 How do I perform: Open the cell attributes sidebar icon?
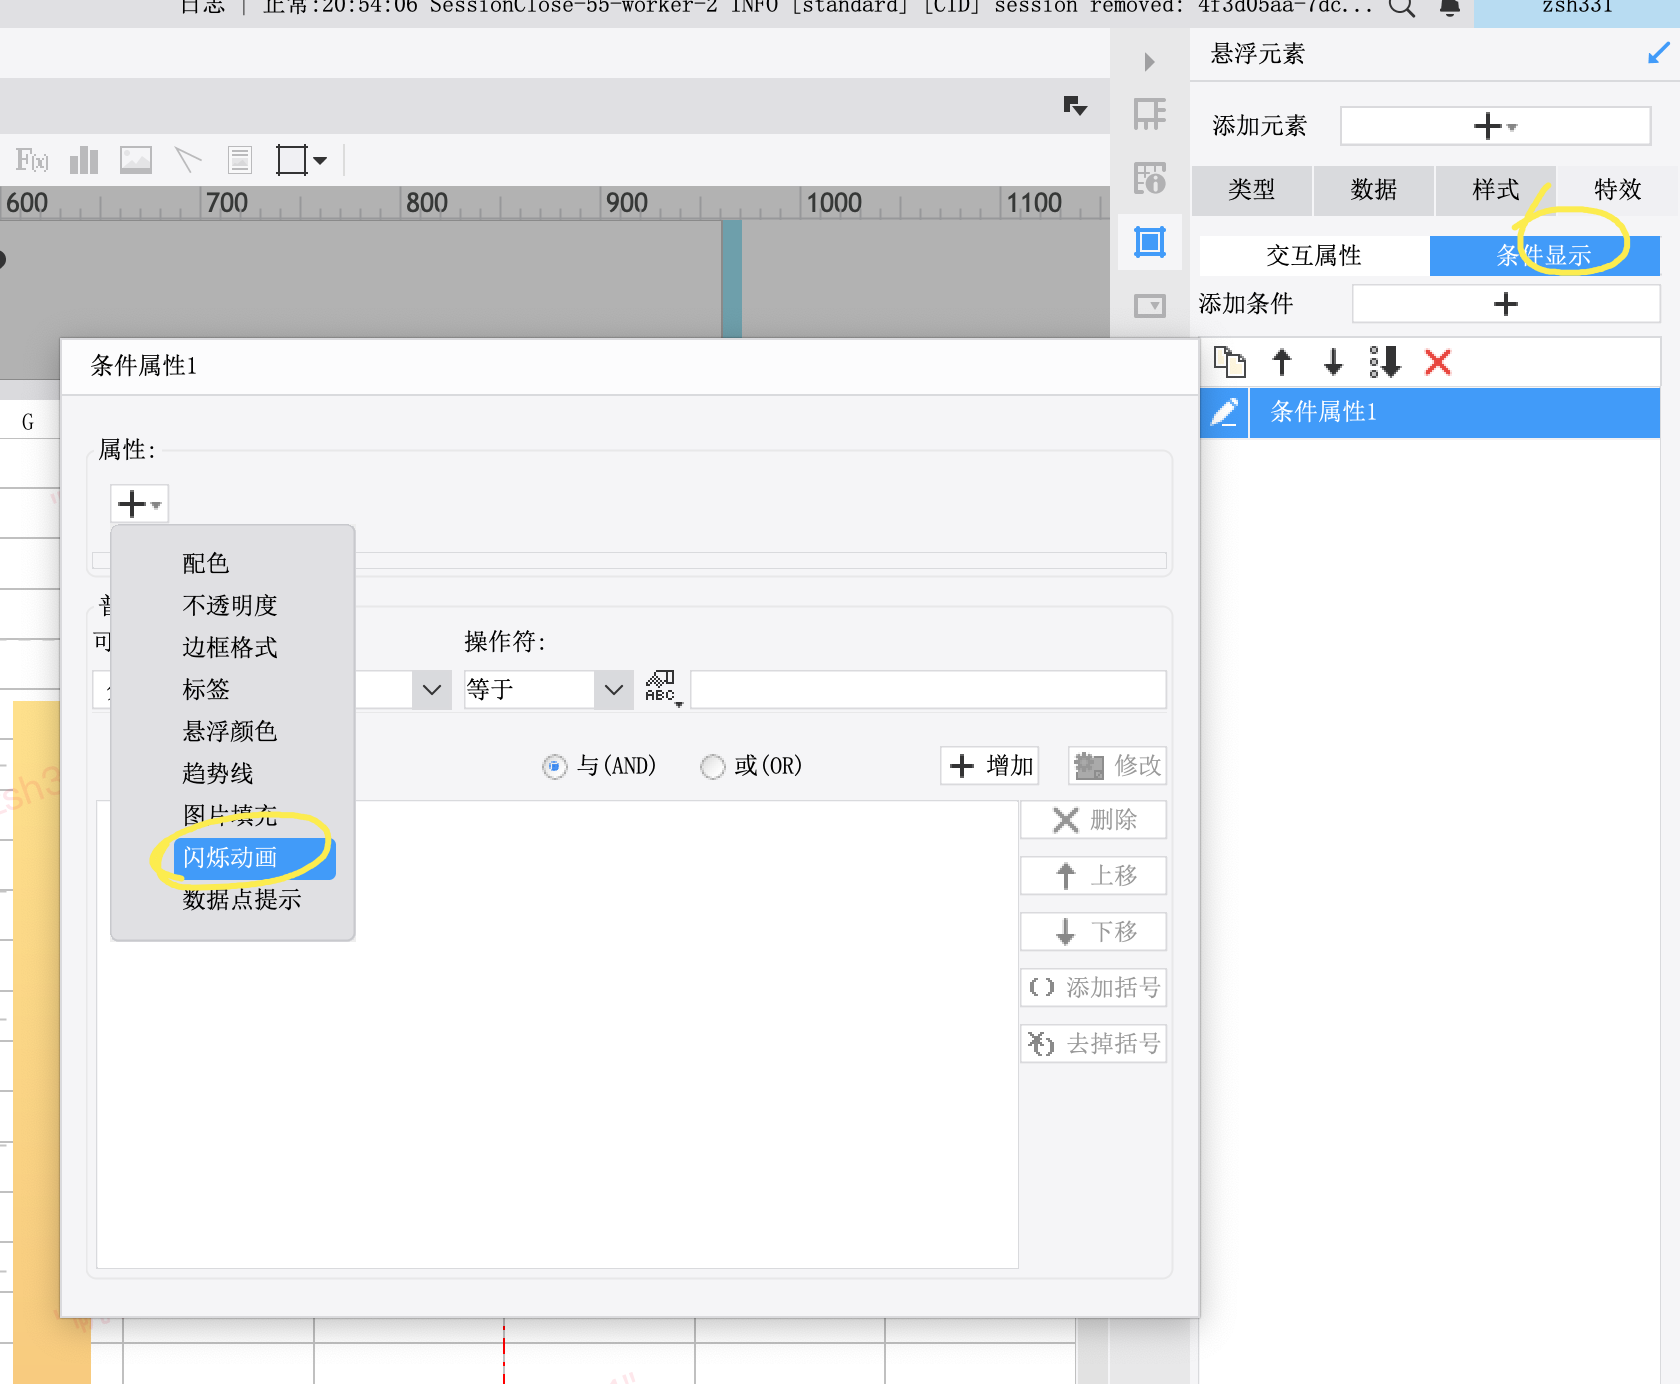pyautogui.click(x=1150, y=114)
